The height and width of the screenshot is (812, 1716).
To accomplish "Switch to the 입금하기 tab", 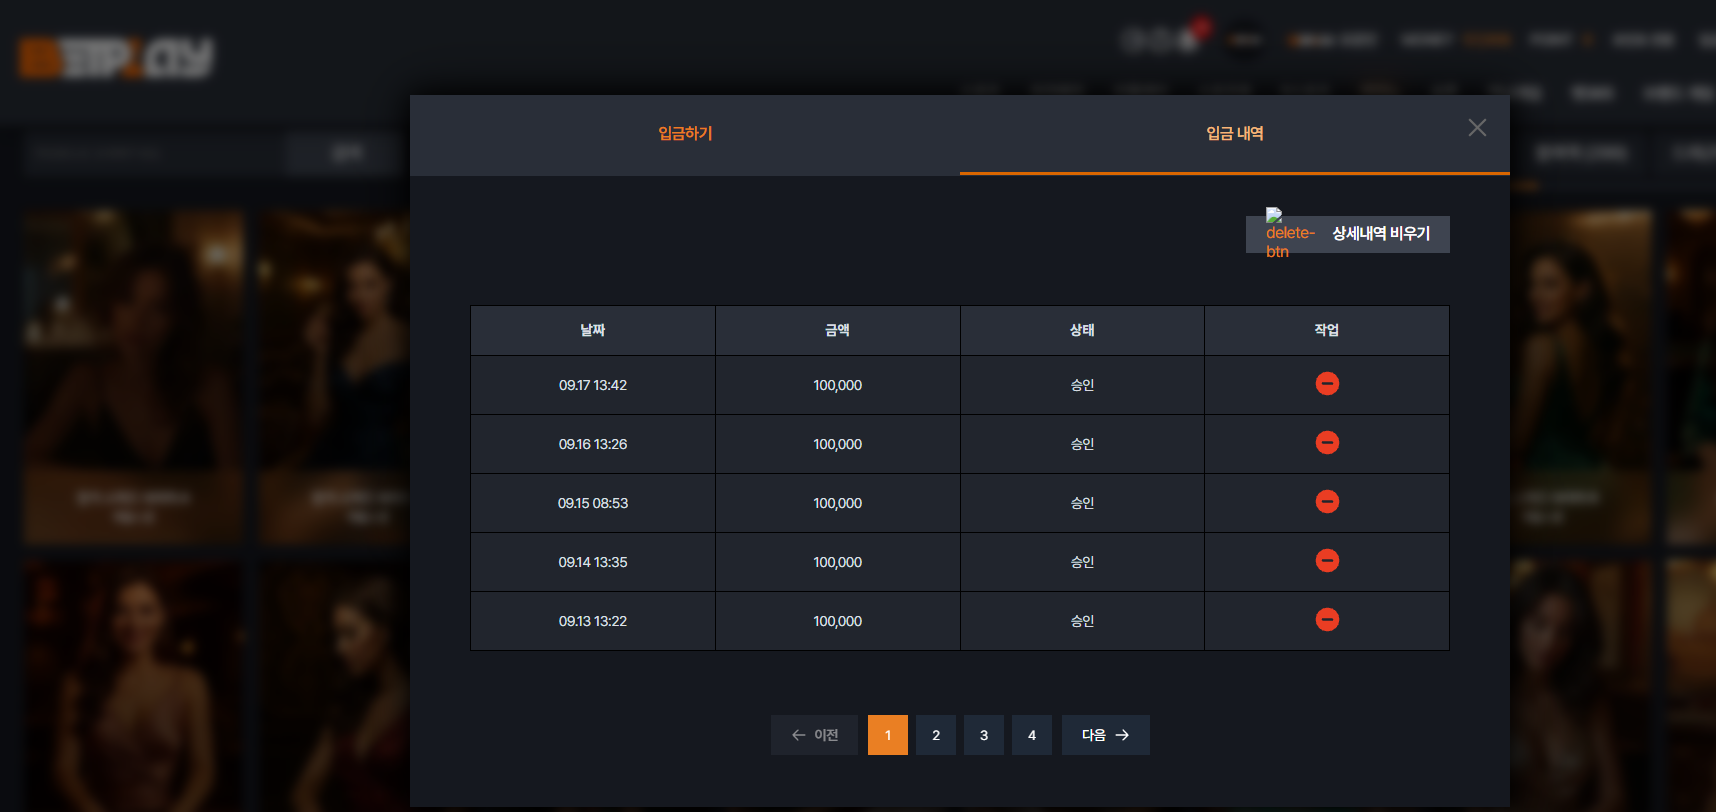I will [685, 134].
